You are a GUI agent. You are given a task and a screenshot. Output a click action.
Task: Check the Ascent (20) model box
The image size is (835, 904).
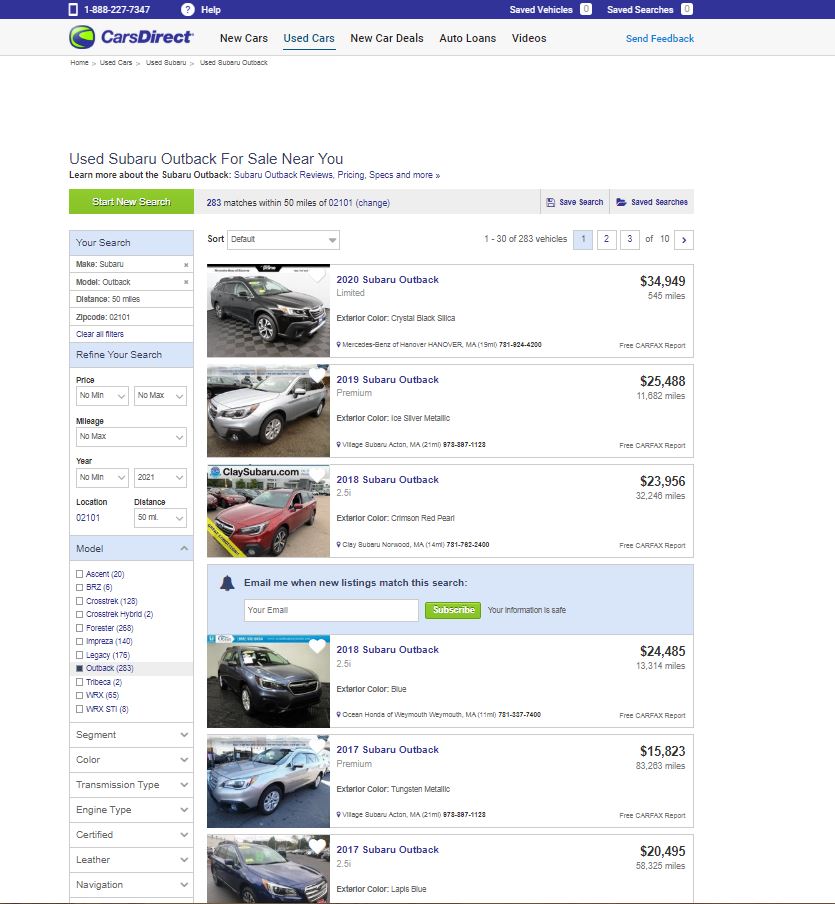click(x=80, y=574)
